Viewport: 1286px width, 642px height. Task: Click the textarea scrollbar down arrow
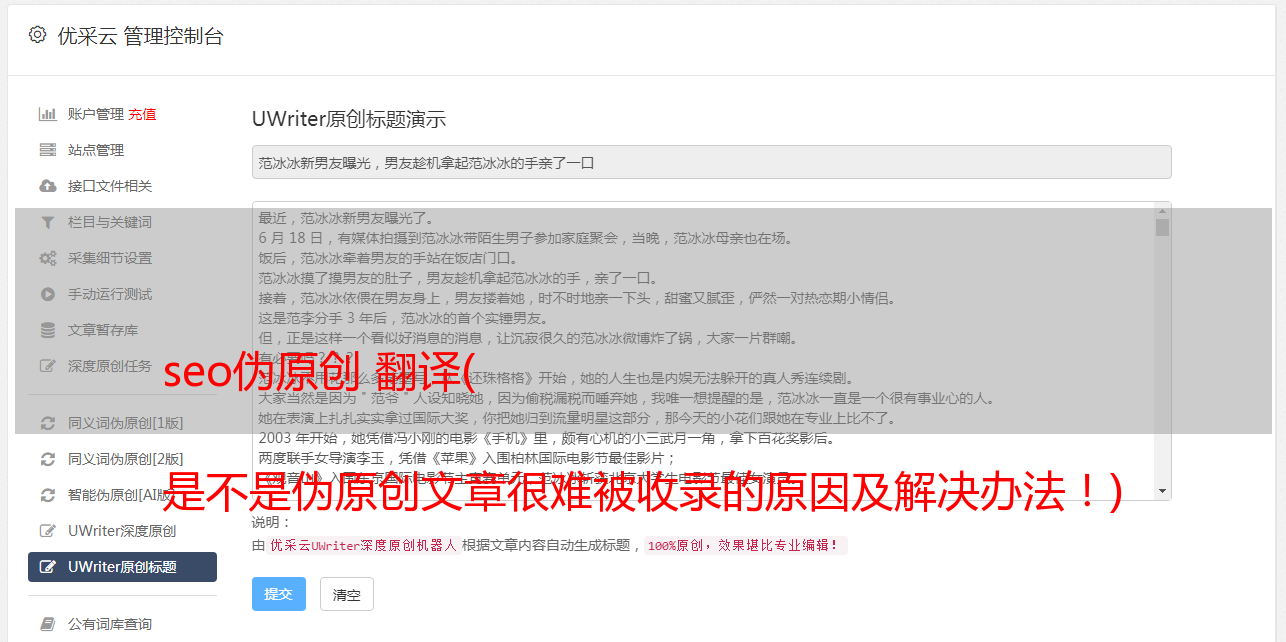point(1162,491)
